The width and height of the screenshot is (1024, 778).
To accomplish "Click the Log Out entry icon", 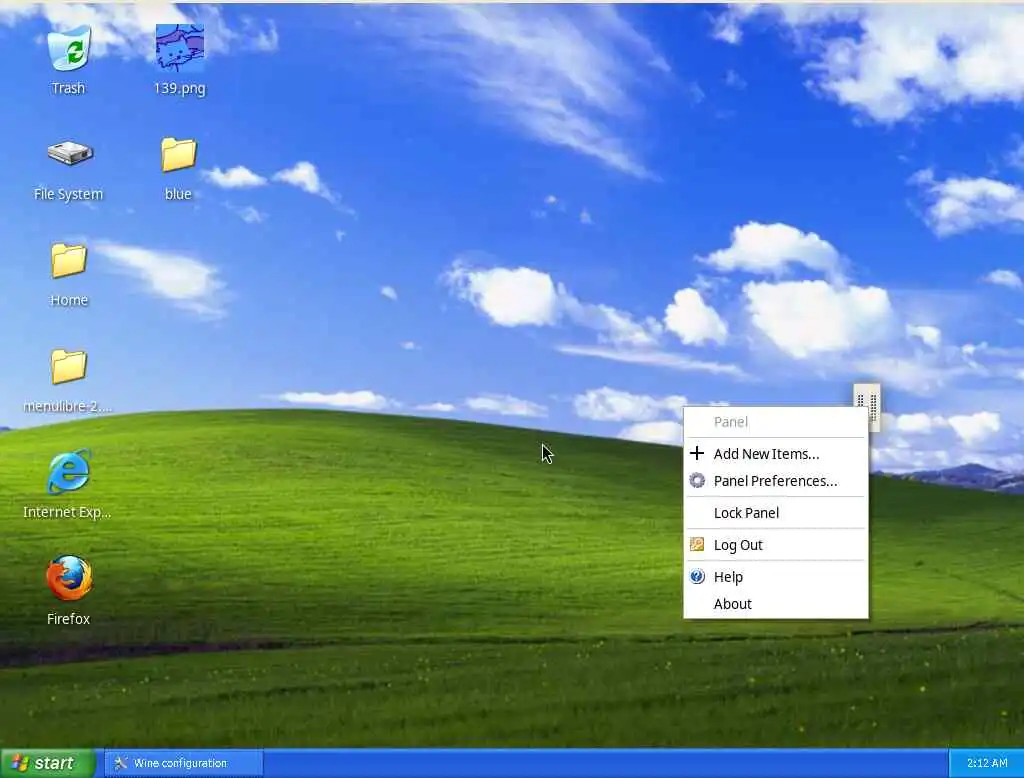I will [x=697, y=544].
